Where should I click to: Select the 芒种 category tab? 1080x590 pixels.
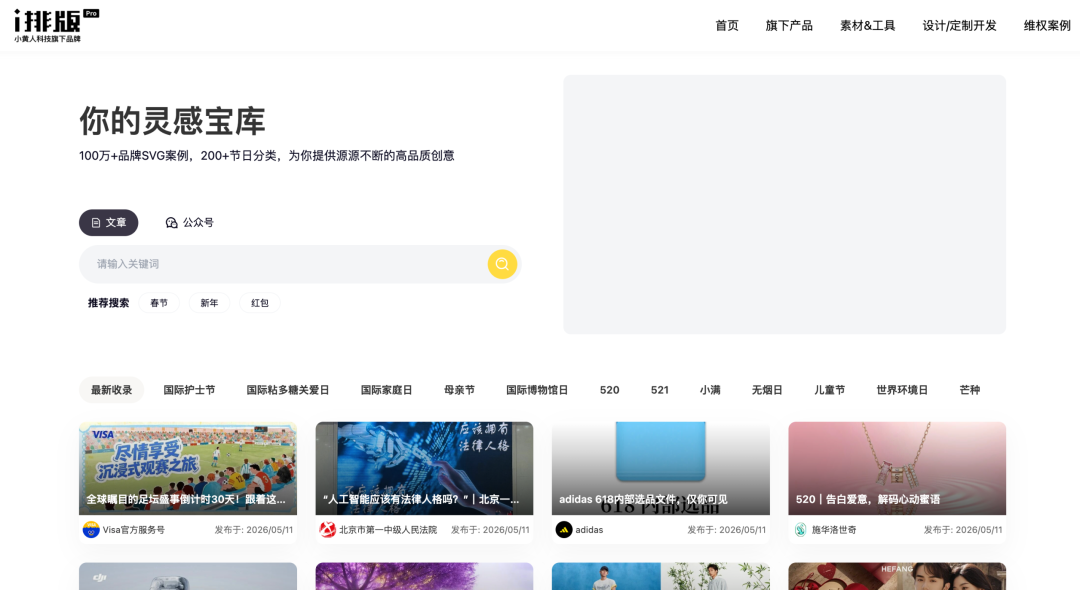(970, 390)
